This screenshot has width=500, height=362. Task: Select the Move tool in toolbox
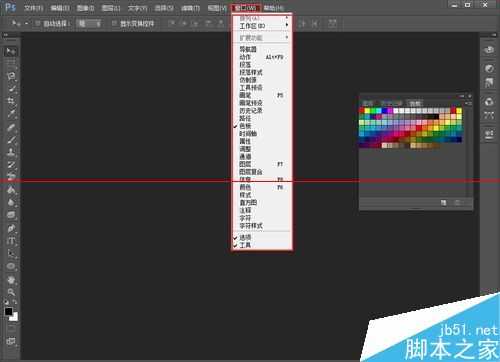[11, 51]
